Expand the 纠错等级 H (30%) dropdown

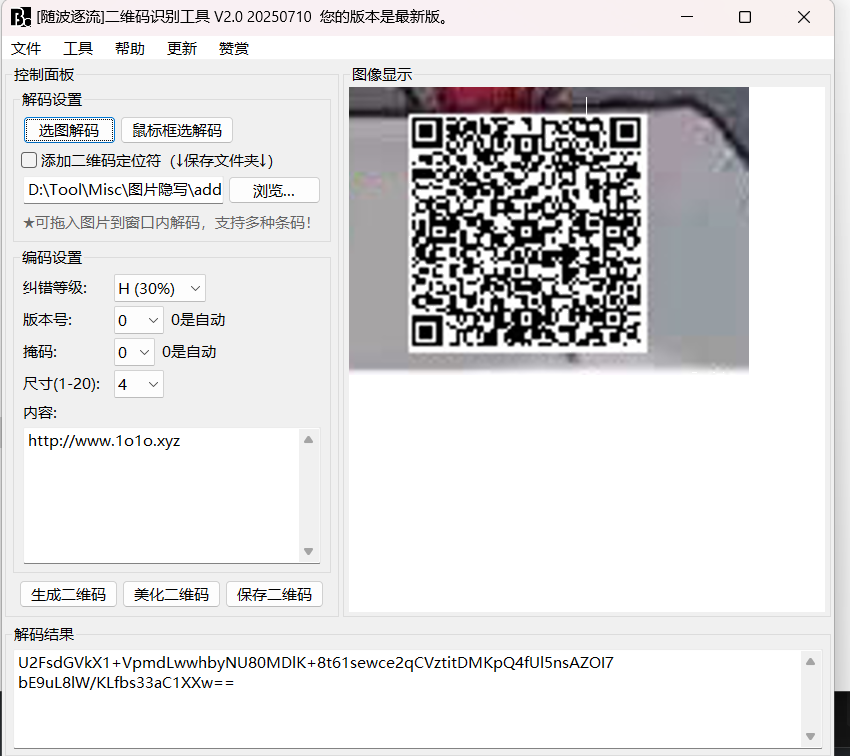point(160,289)
